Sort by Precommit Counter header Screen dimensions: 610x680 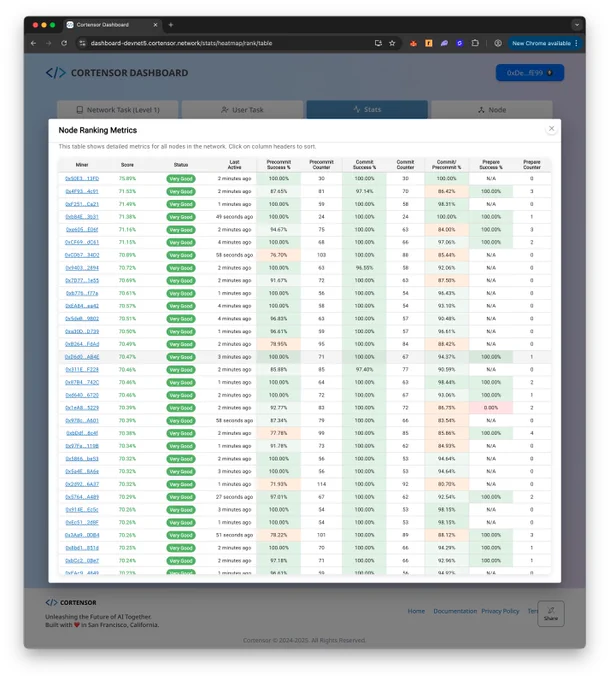(321, 165)
